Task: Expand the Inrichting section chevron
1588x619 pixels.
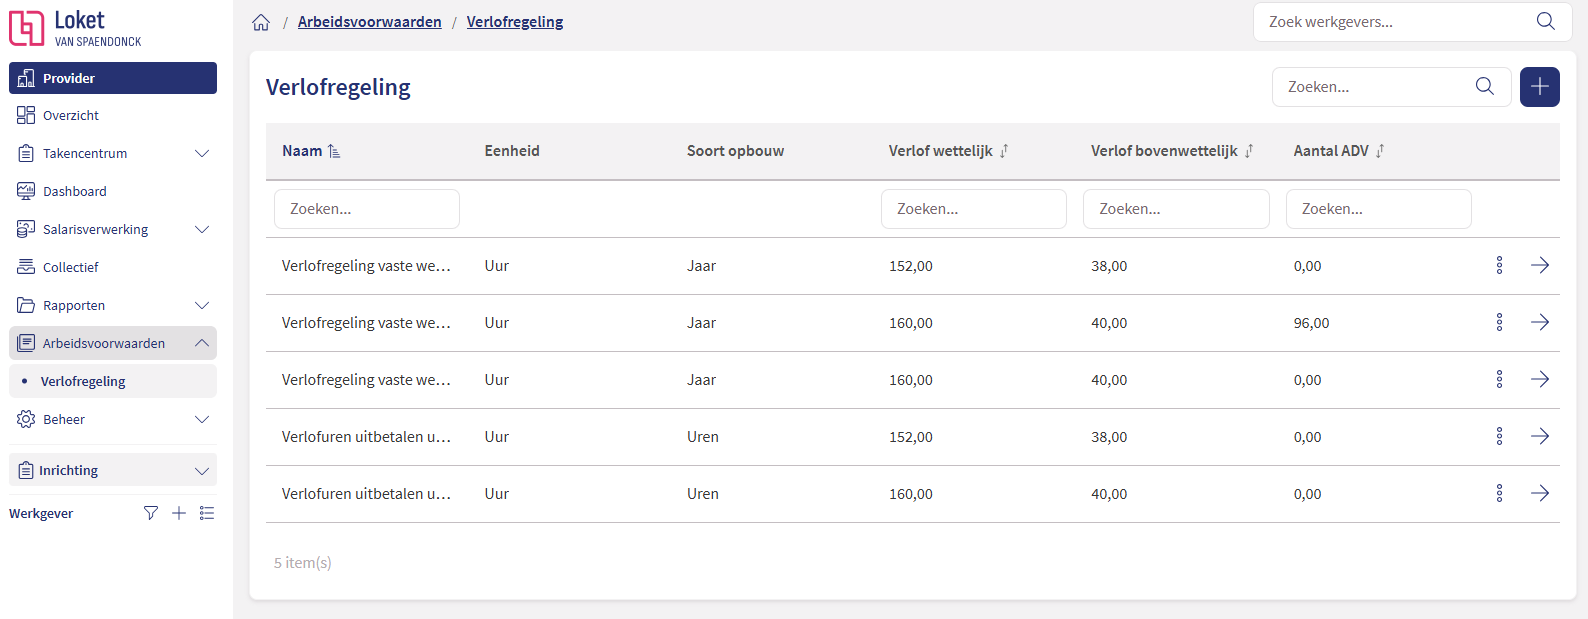Action: pyautogui.click(x=202, y=470)
